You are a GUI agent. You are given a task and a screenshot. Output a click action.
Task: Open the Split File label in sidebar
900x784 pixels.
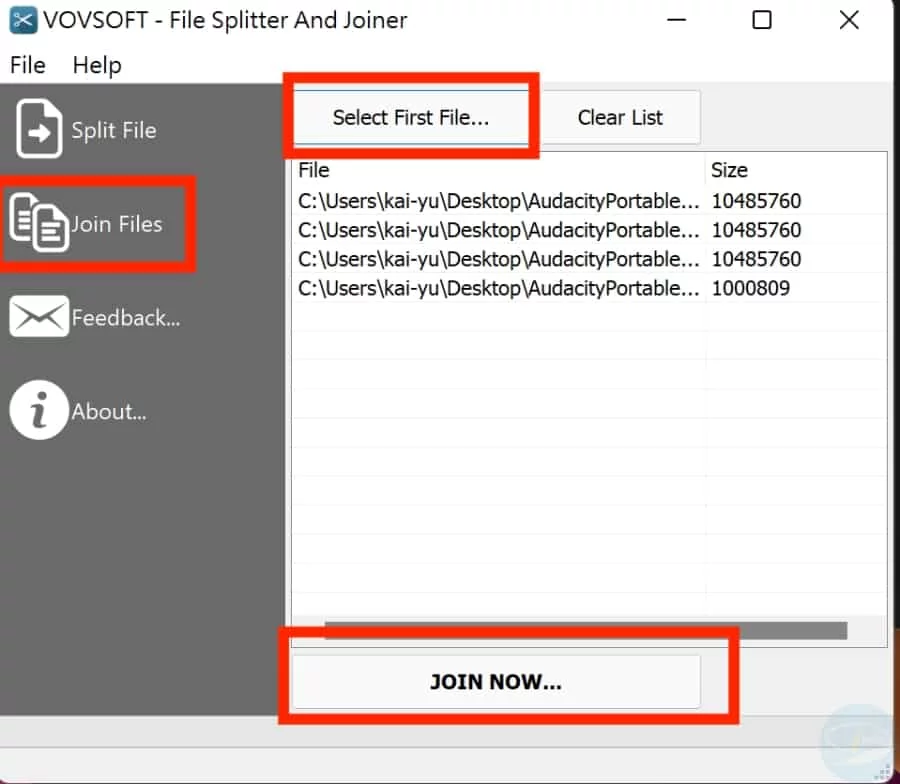coord(114,130)
